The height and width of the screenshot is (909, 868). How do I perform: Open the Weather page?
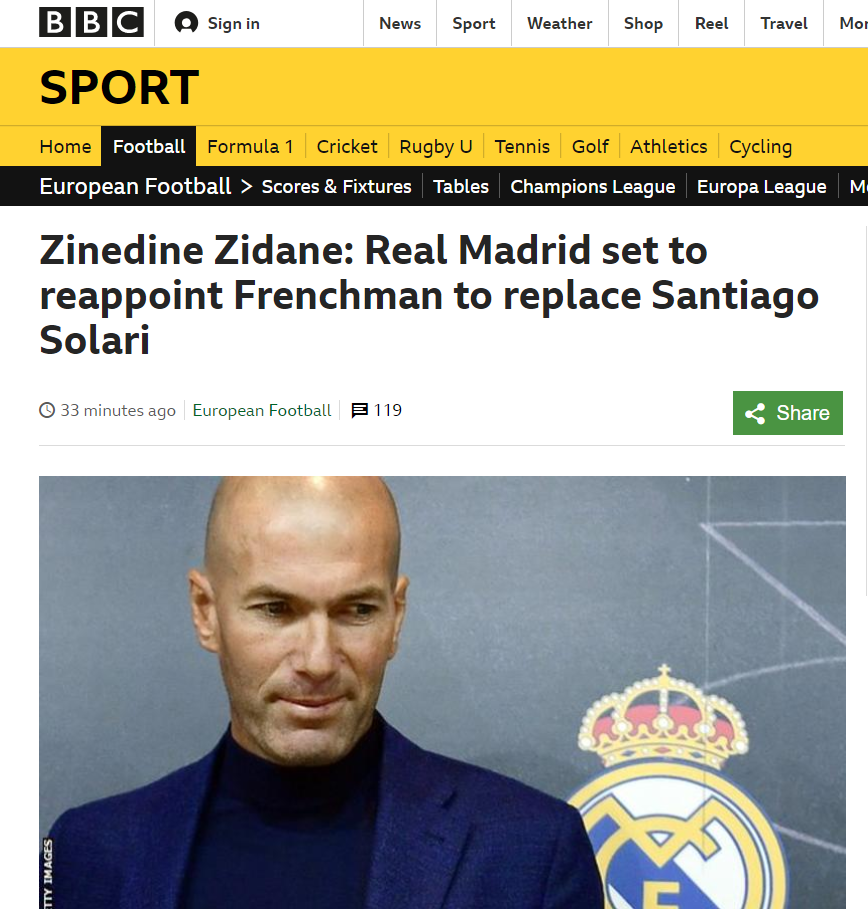560,23
